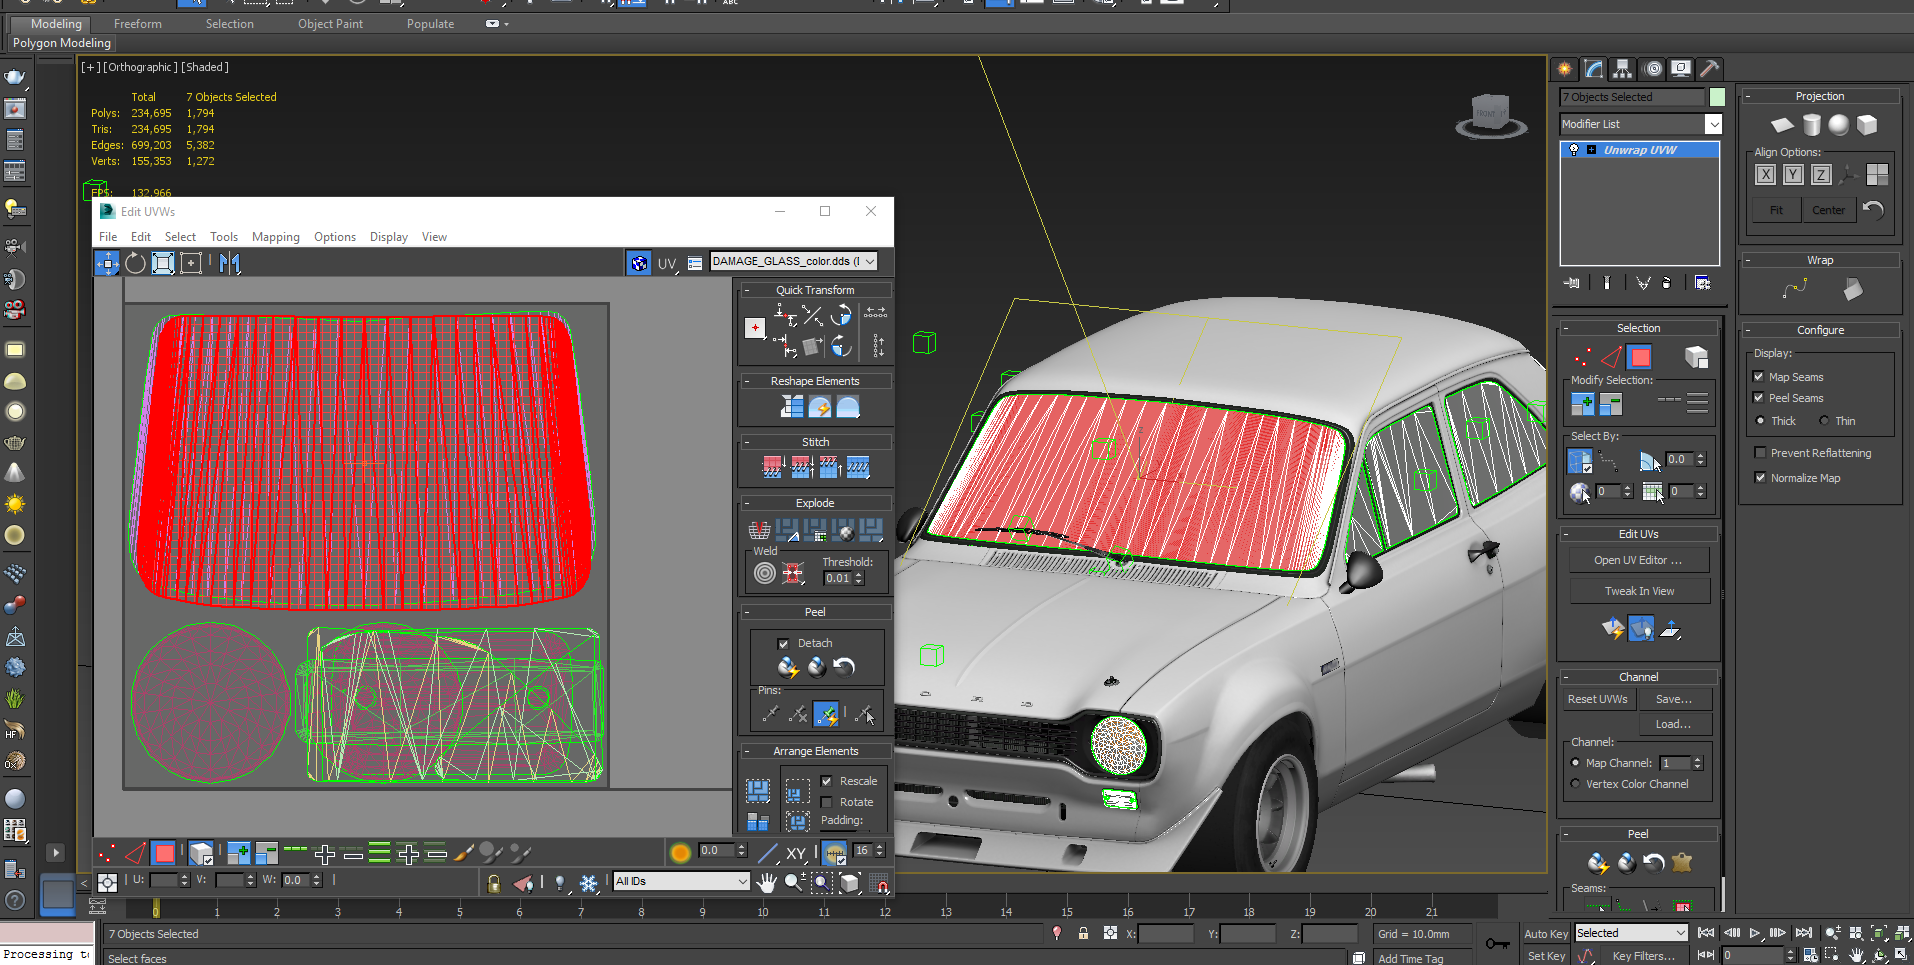Open the Display menu in Edit UVWs
1914x965 pixels.
coord(389,237)
